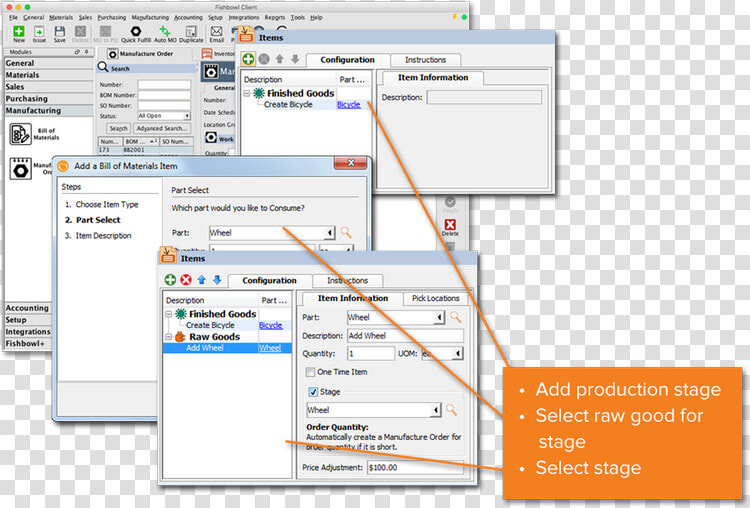Open the Materials module group

(48, 75)
